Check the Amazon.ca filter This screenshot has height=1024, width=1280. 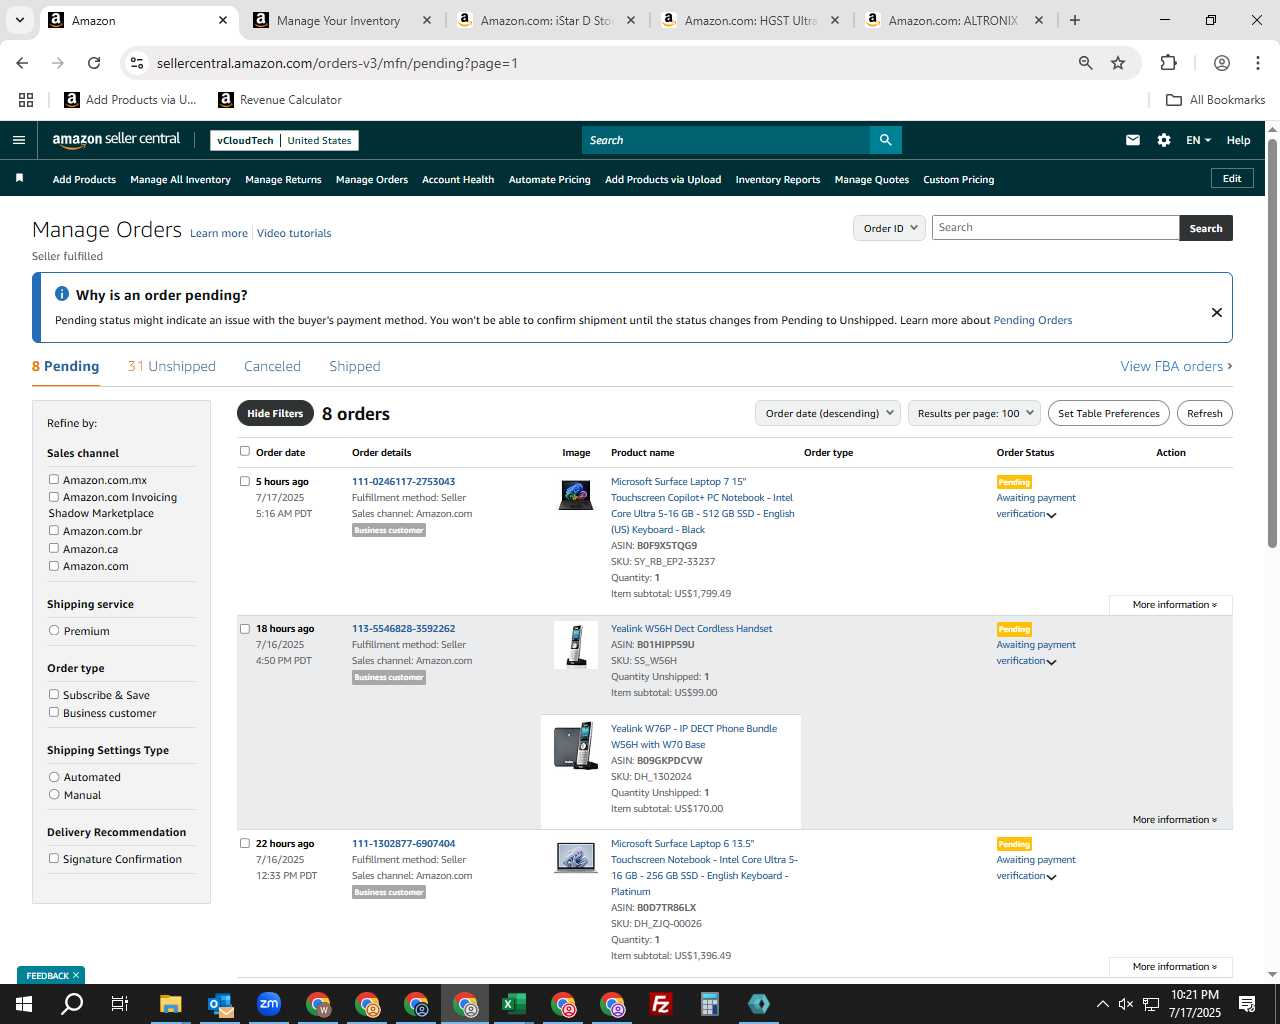54,548
